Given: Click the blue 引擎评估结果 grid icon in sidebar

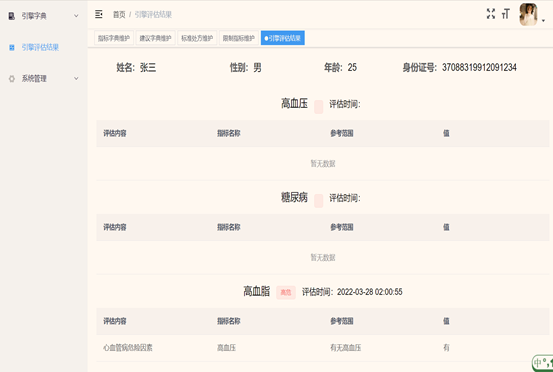Looking at the screenshot, I should click(x=12, y=47).
